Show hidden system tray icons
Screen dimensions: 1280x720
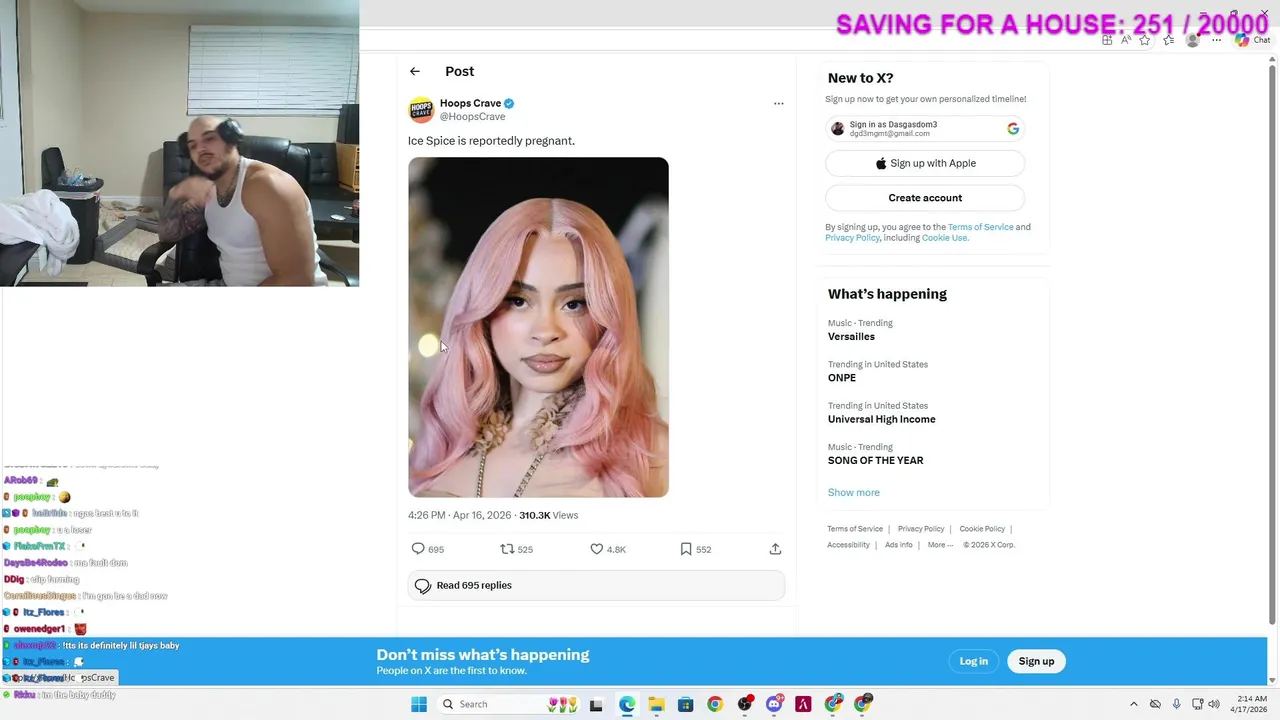[x=1133, y=704]
